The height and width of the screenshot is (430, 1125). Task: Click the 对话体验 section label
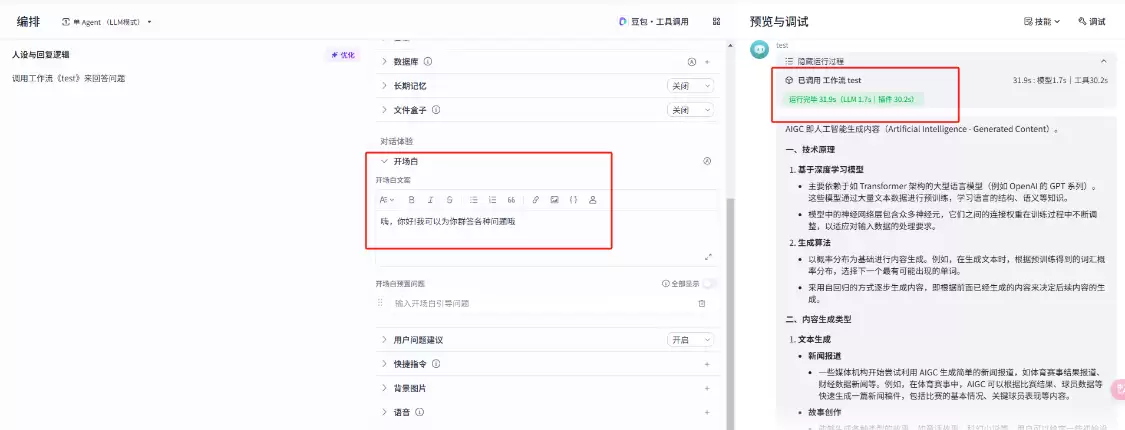tap(397, 141)
